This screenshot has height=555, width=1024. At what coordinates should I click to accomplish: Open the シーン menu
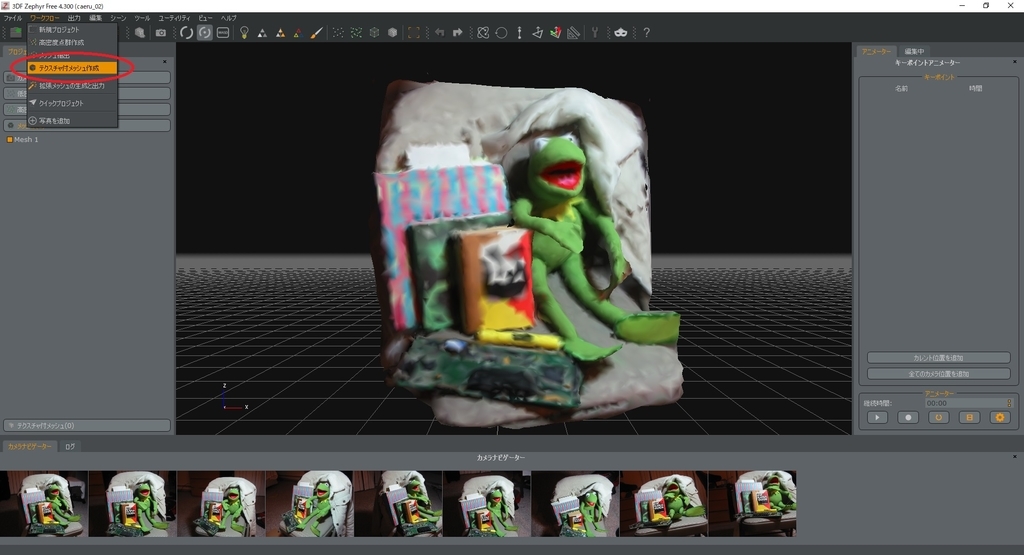click(118, 18)
